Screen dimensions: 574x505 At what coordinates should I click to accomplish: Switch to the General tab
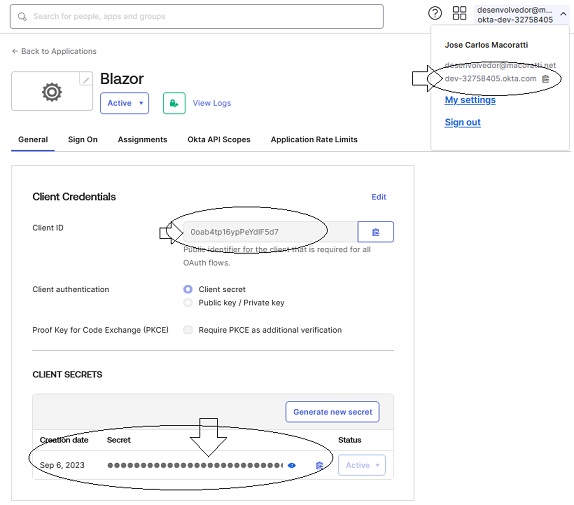pyautogui.click(x=33, y=139)
